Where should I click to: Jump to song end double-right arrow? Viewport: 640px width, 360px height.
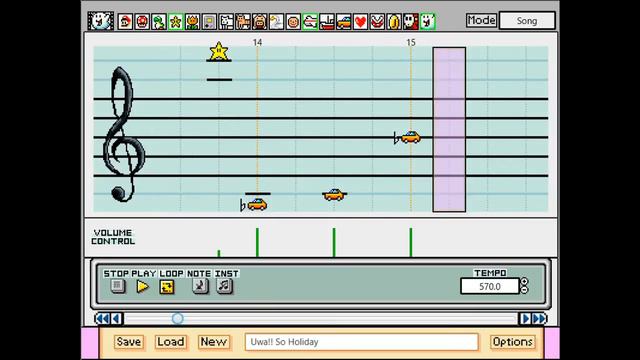click(x=539, y=318)
